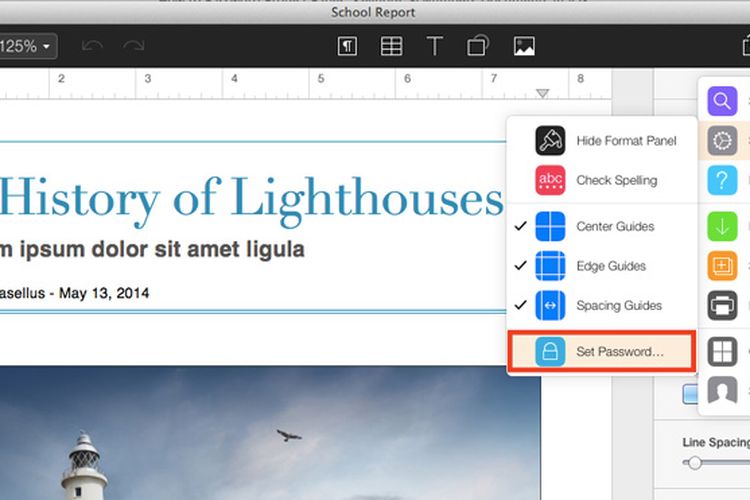Viewport: 750px width, 500px height.
Task: Choose Set Password... from the menu
Action: coord(602,352)
